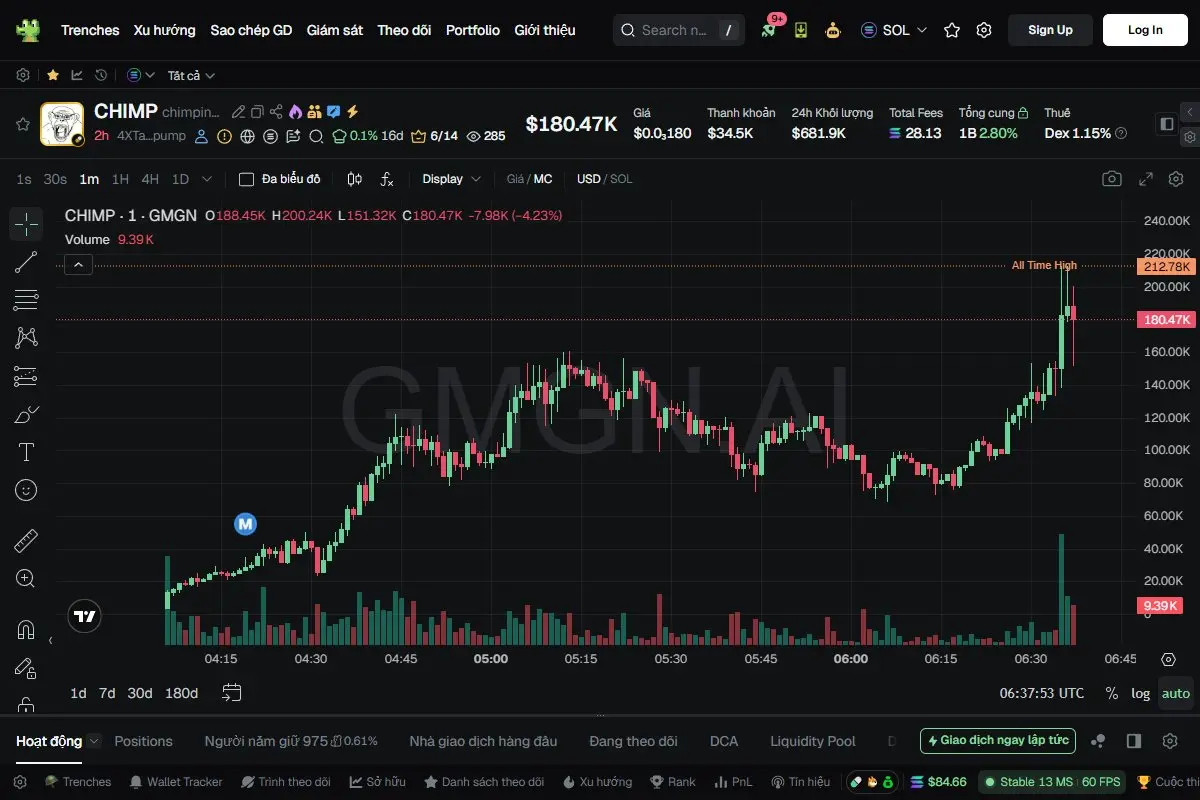
Task: Select the zoom in tool
Action: click(x=26, y=578)
